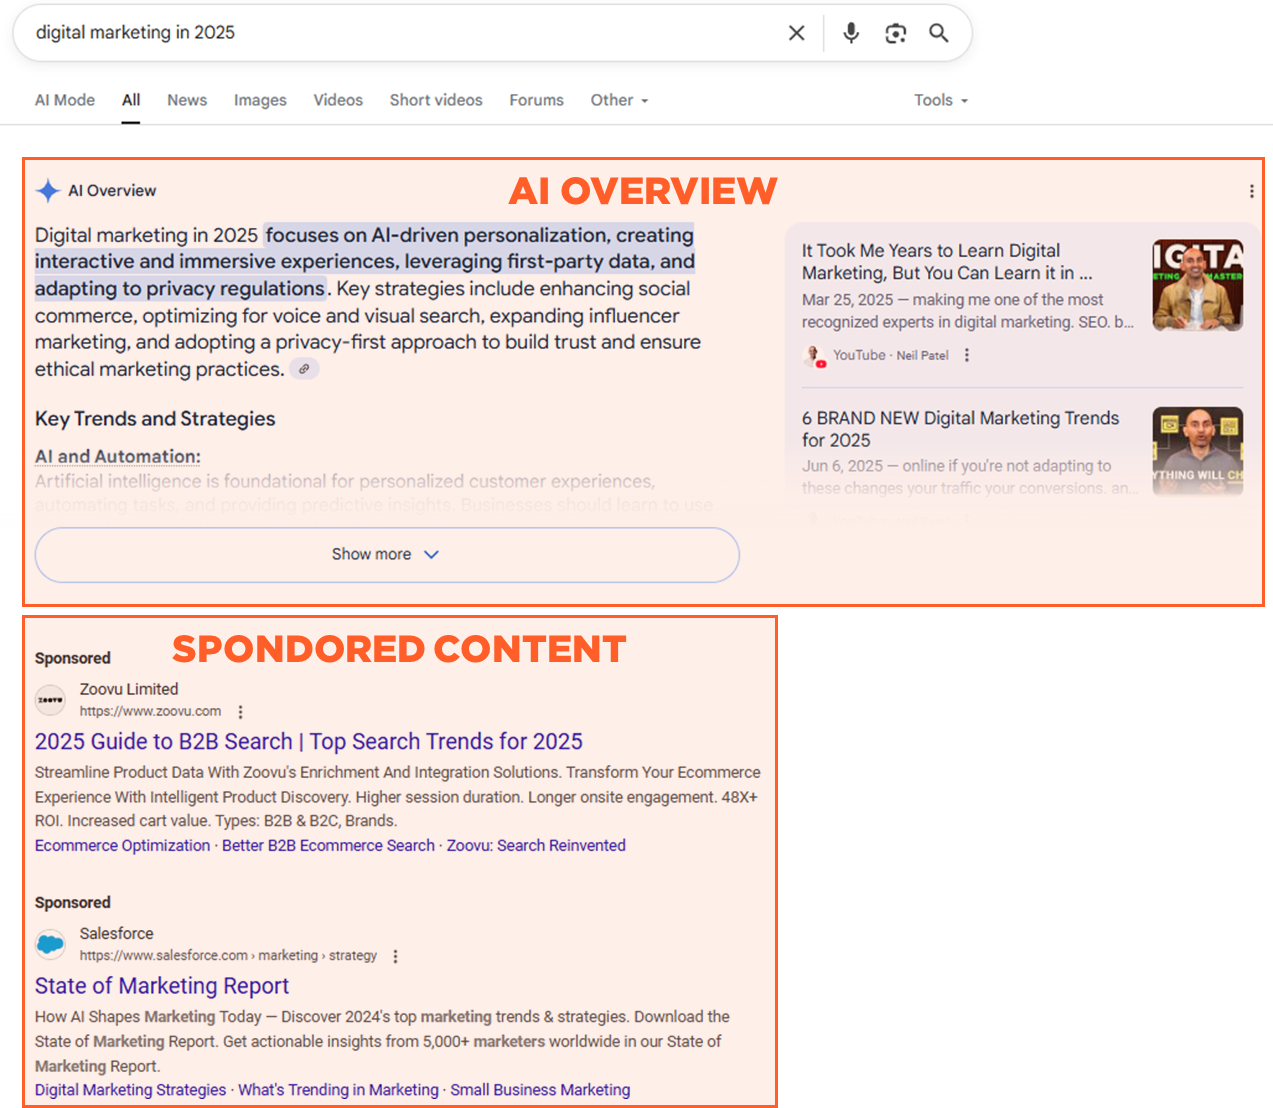This screenshot has width=1273, height=1108.
Task: Open three-dot menu next to Neil Patel source
Action: [x=966, y=355]
